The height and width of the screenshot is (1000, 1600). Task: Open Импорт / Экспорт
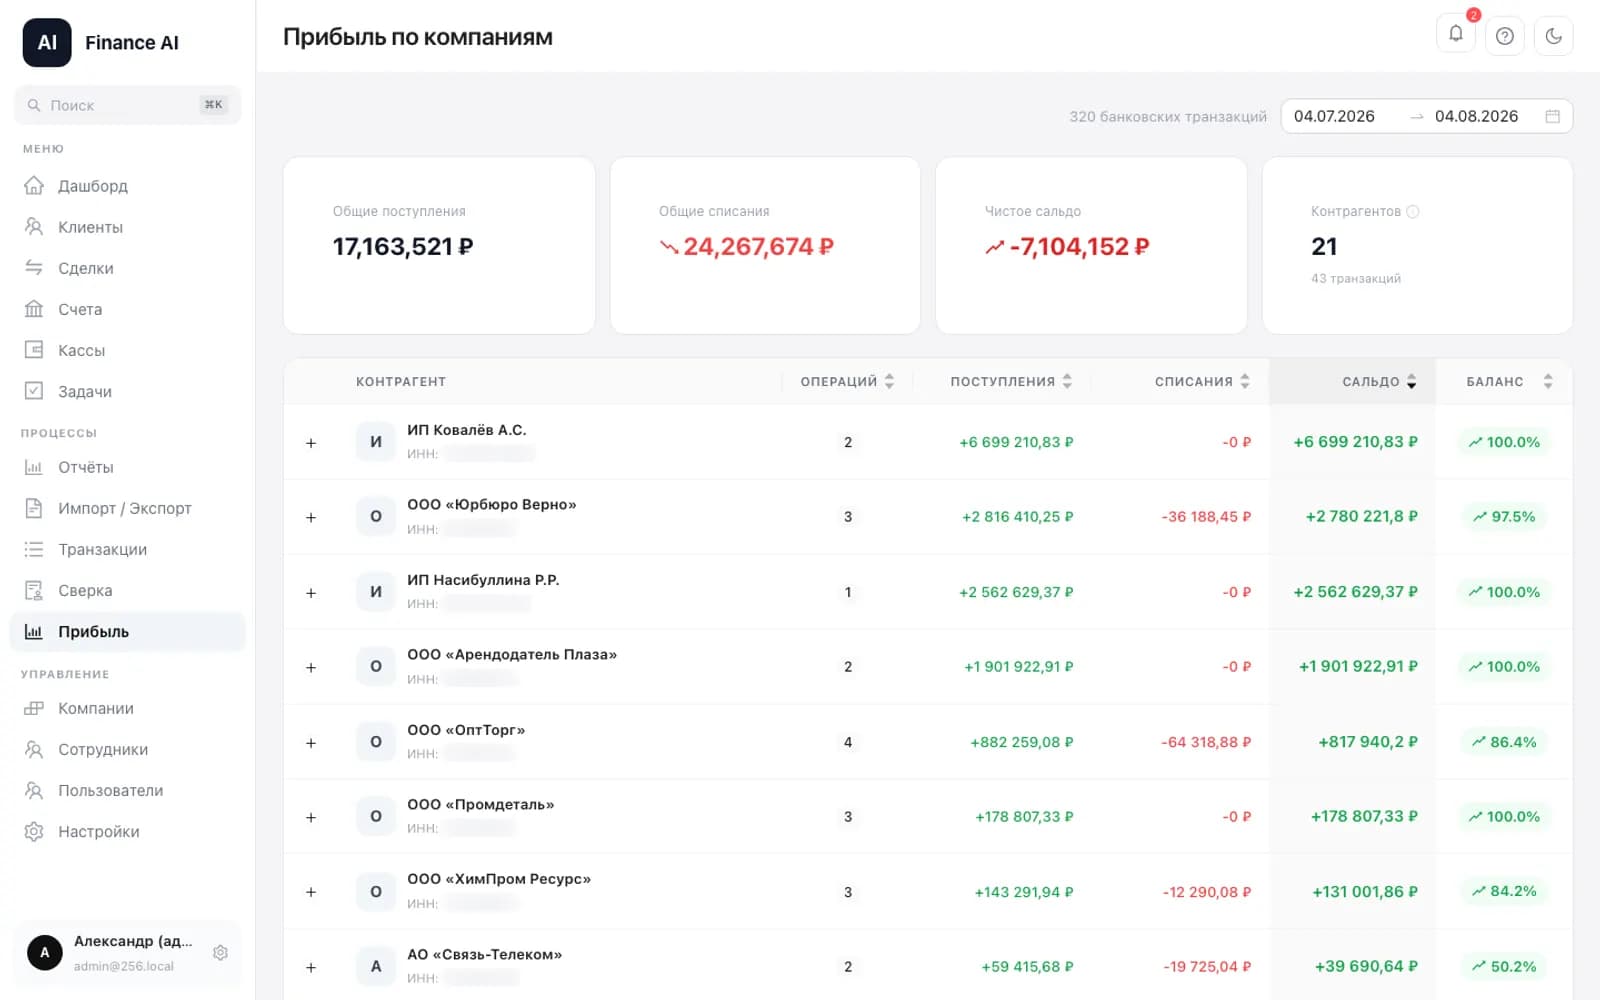[128, 508]
